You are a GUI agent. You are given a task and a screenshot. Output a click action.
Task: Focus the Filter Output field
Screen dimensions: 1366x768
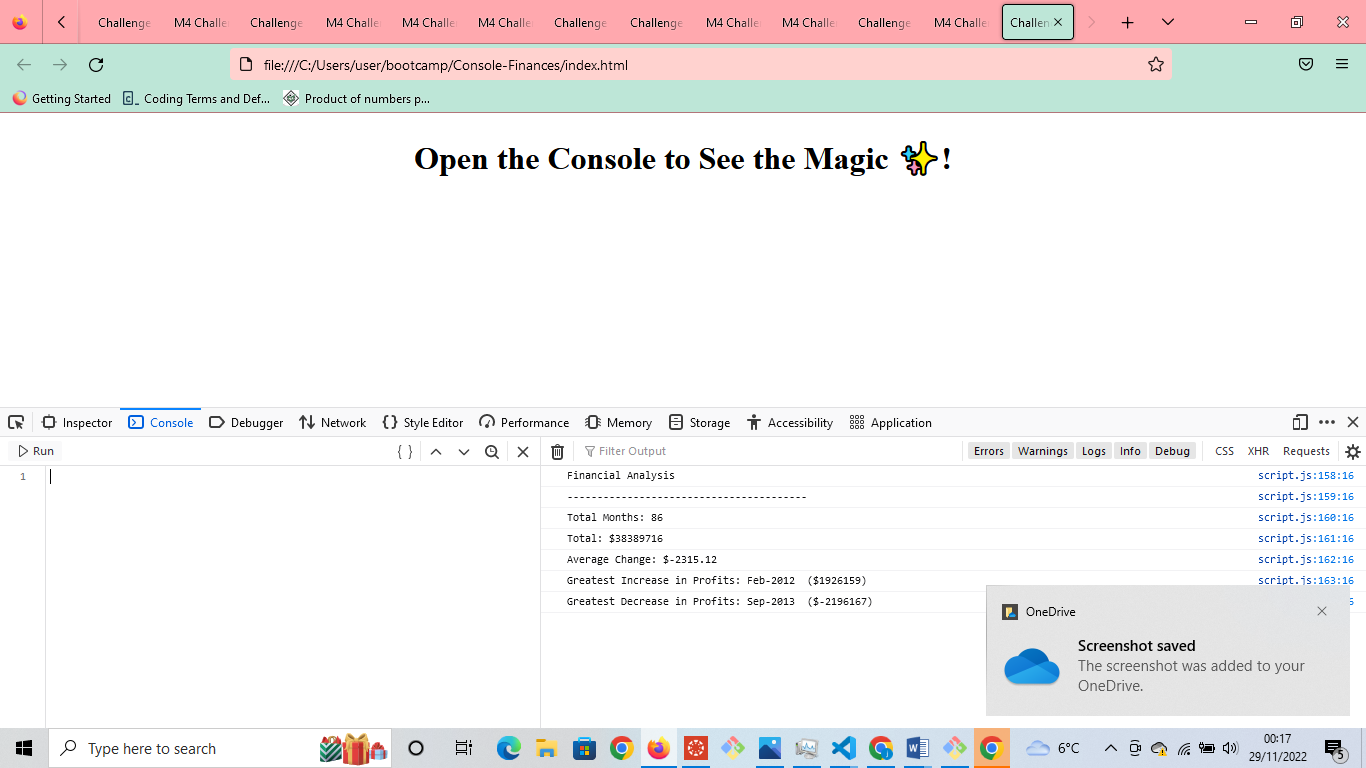[768, 451]
